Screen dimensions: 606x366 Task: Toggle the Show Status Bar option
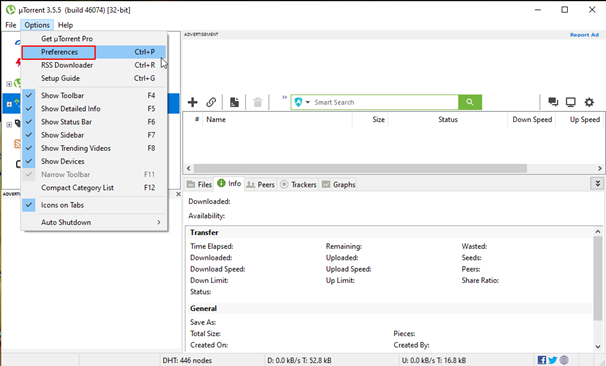point(94,122)
